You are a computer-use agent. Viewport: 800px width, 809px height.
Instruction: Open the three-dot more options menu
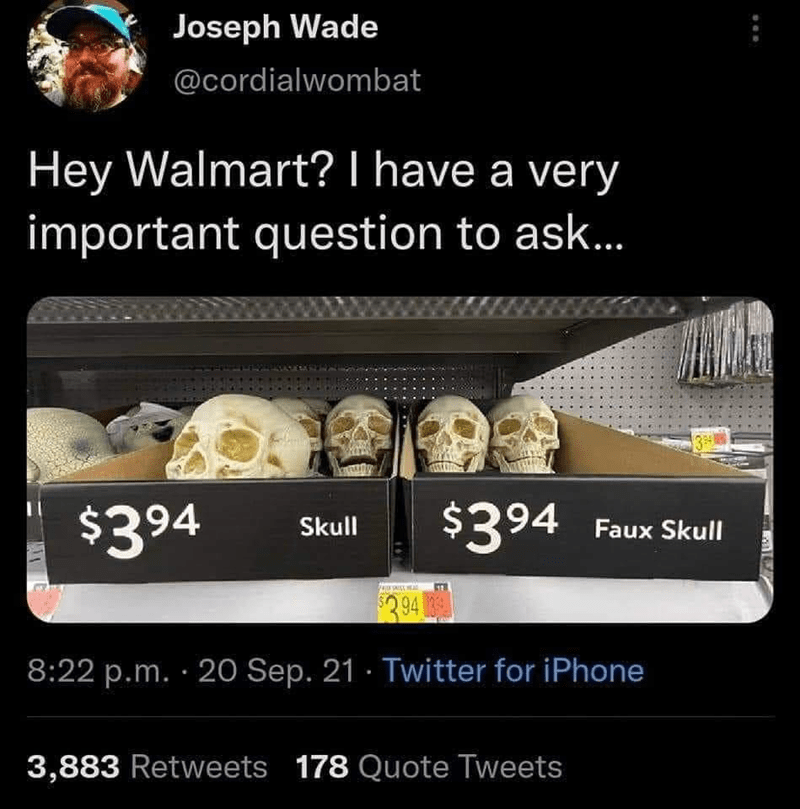(755, 28)
